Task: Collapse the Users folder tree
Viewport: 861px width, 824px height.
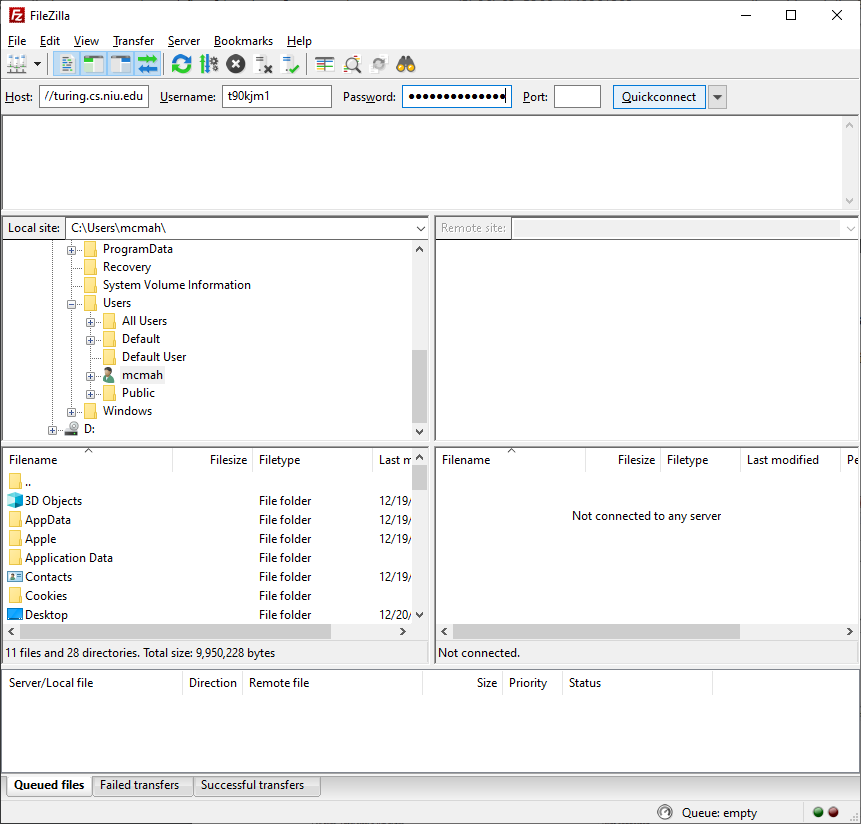Action: [72, 302]
